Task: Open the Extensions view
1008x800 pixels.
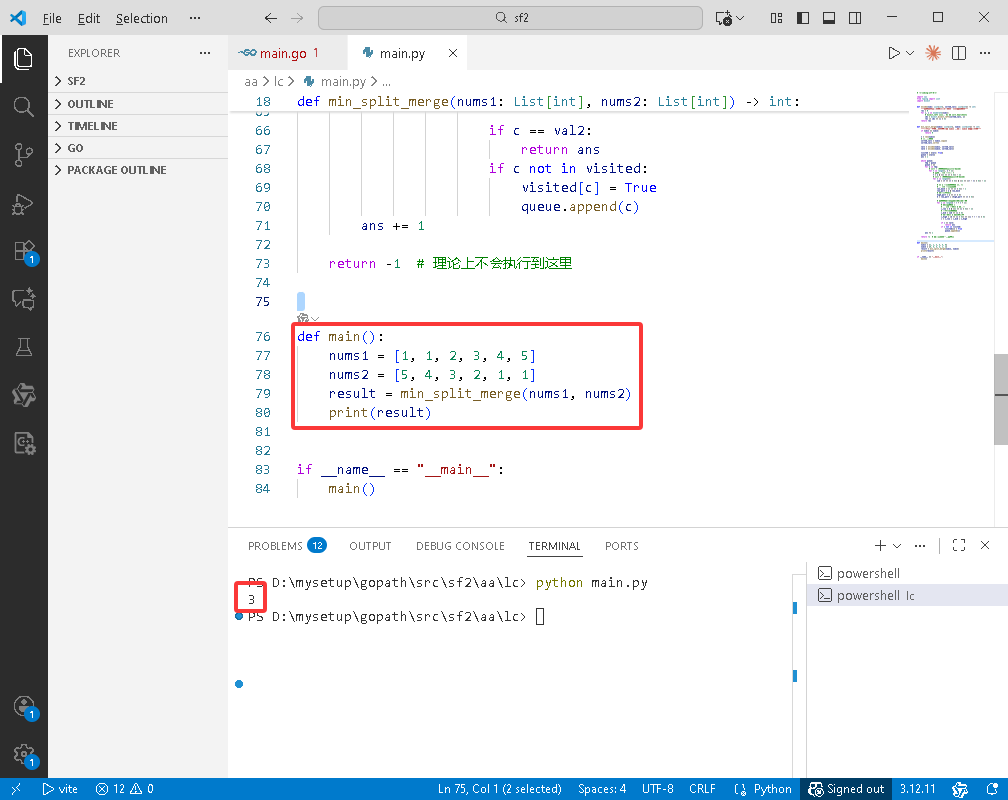Action: coord(24,251)
